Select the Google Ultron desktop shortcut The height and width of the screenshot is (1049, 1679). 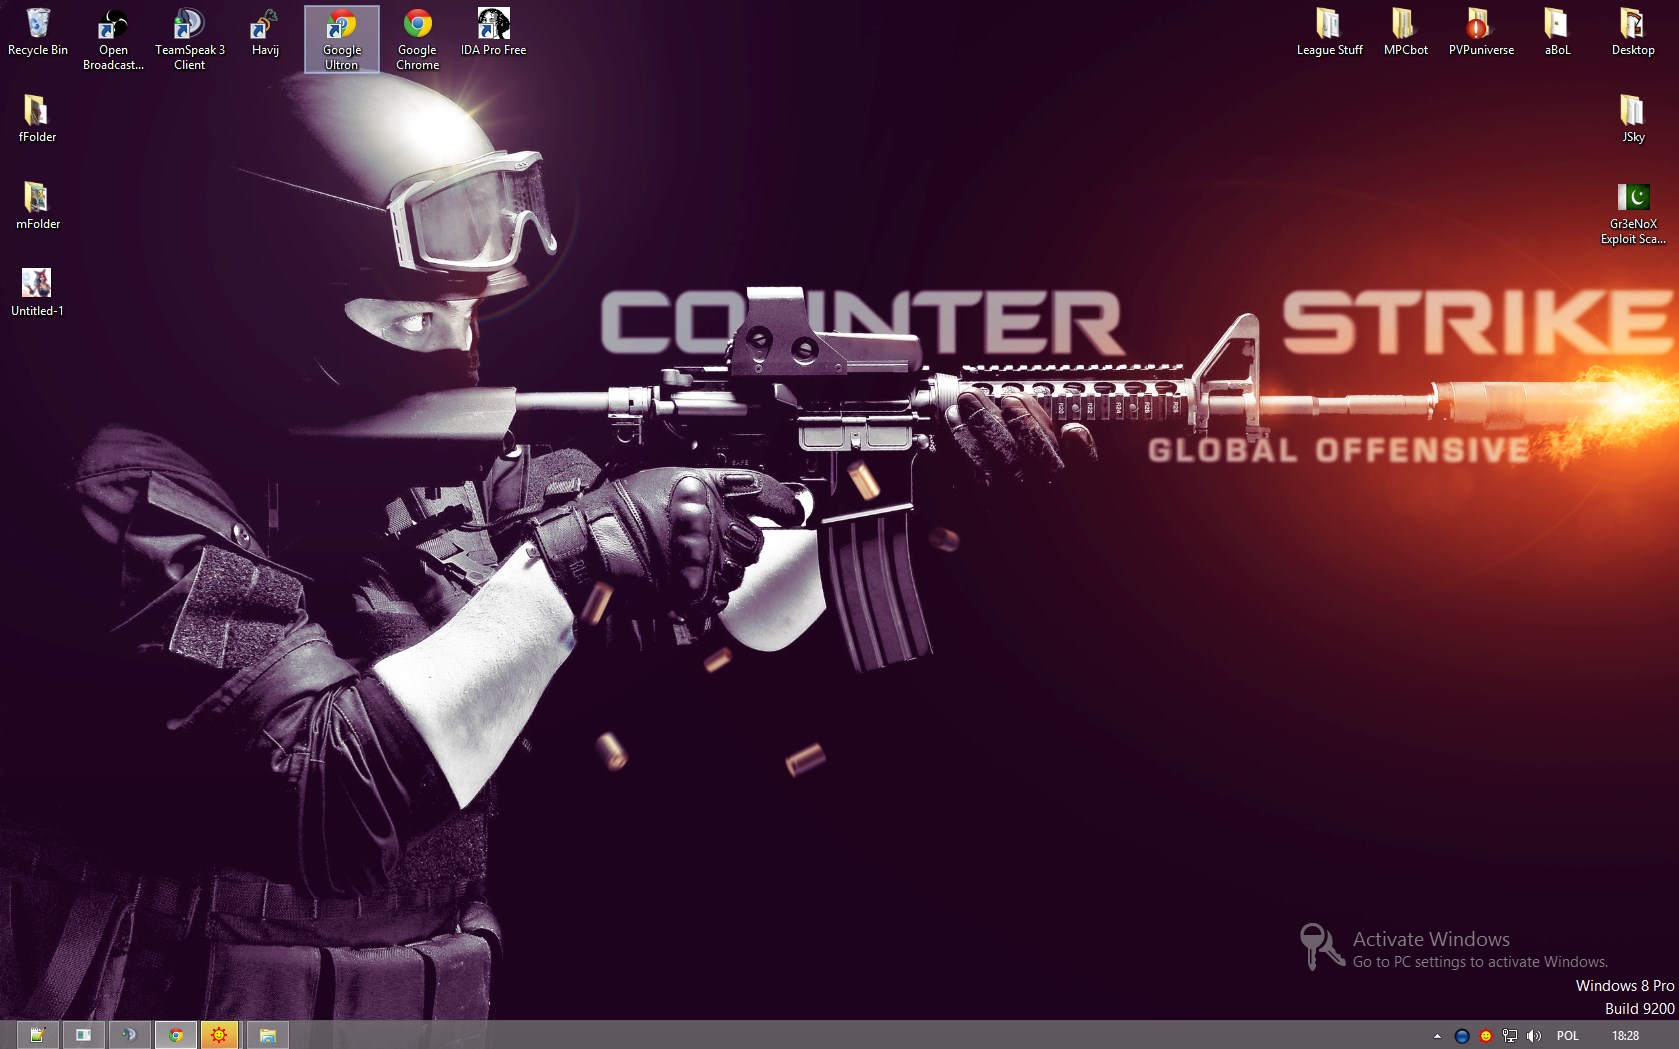[x=342, y=39]
